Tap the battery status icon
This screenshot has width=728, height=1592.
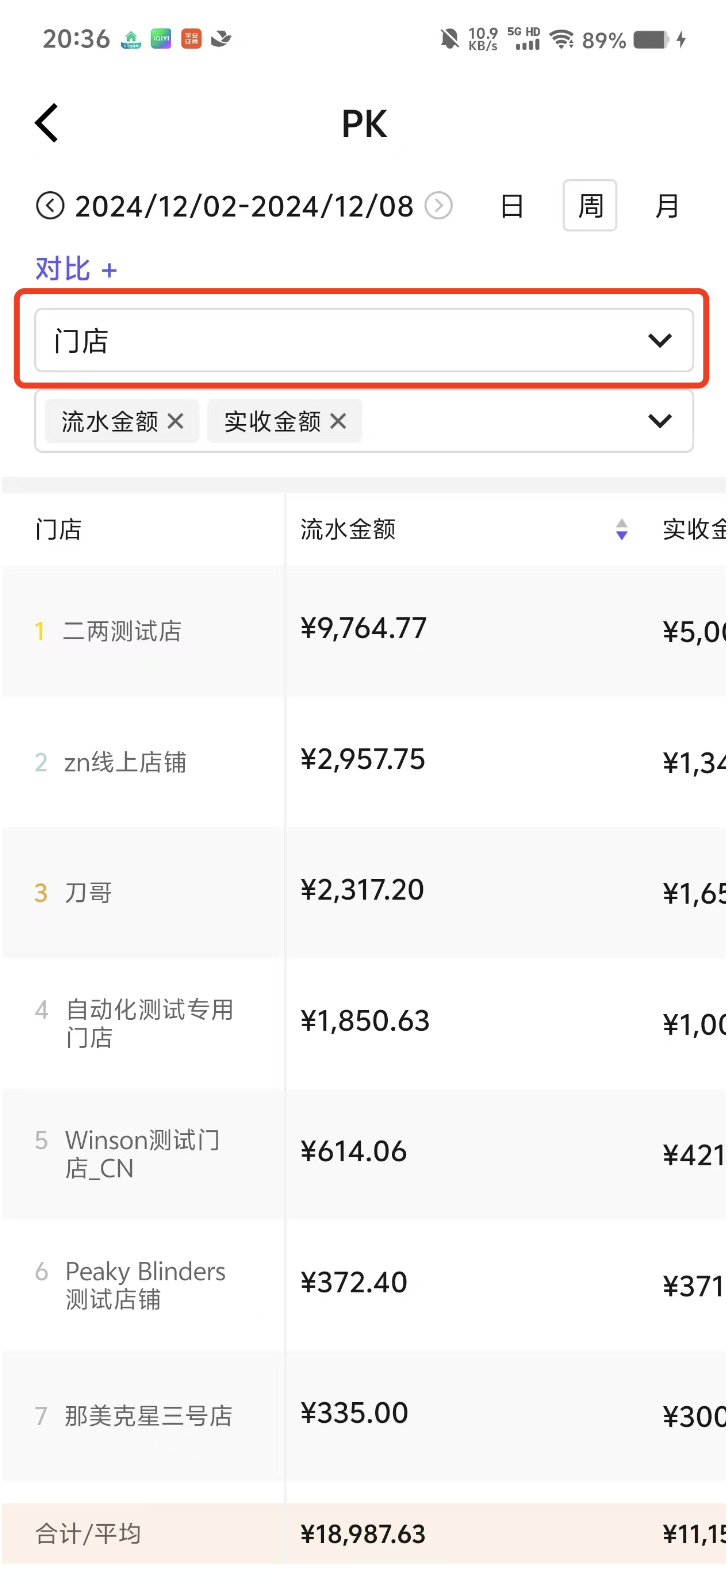(651, 40)
